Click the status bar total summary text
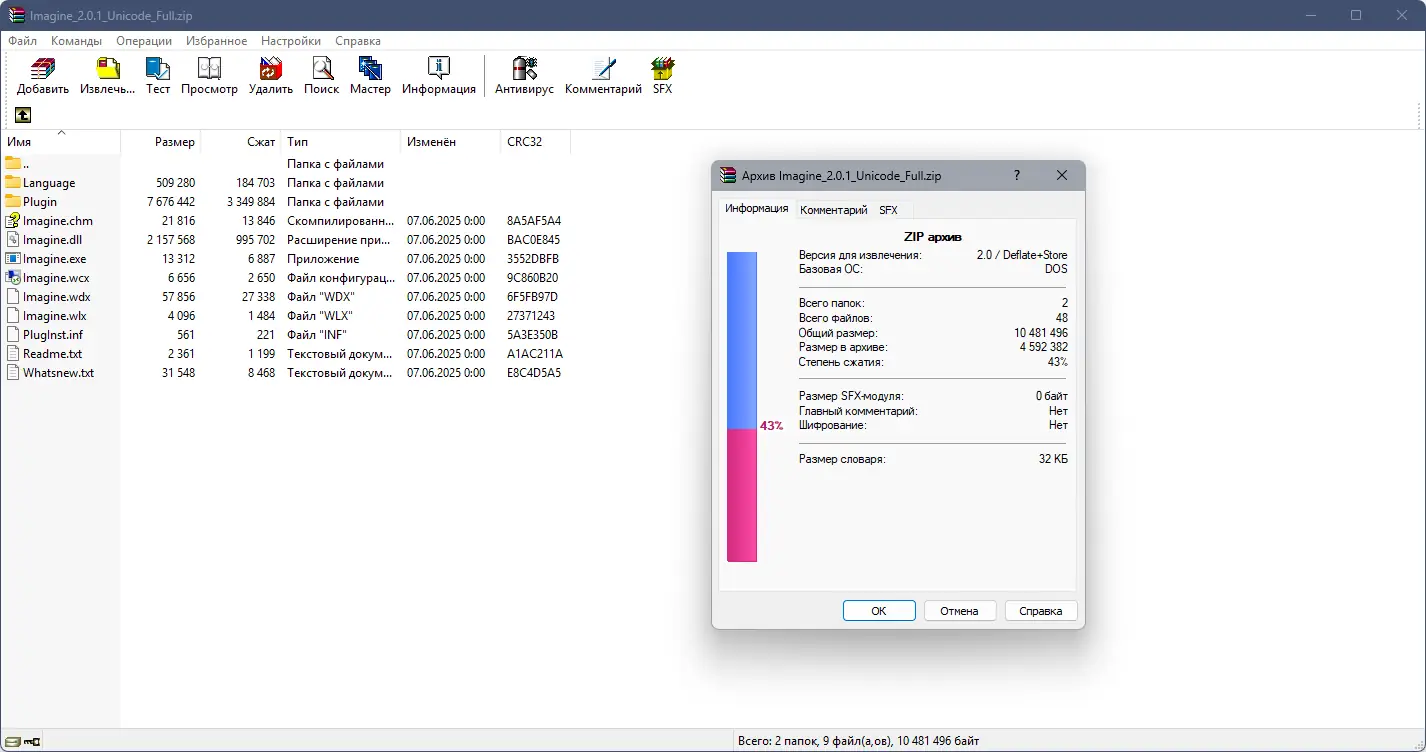The width and height of the screenshot is (1426, 752). coord(858,741)
